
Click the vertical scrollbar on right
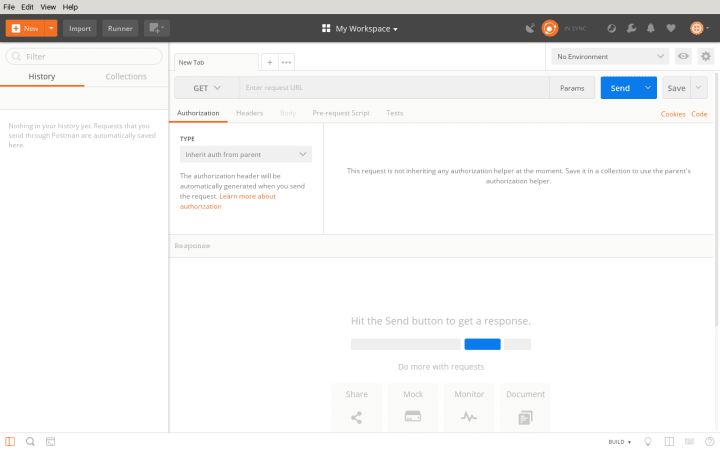tap(716, 199)
